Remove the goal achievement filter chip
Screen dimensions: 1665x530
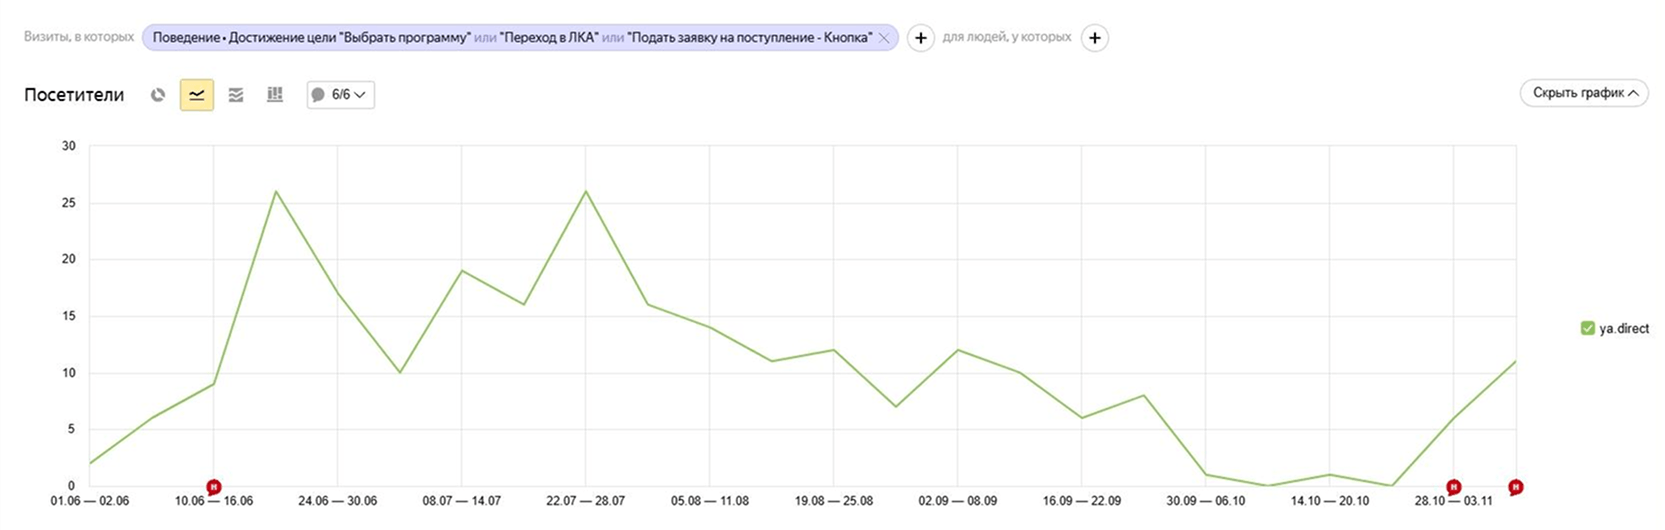(884, 38)
